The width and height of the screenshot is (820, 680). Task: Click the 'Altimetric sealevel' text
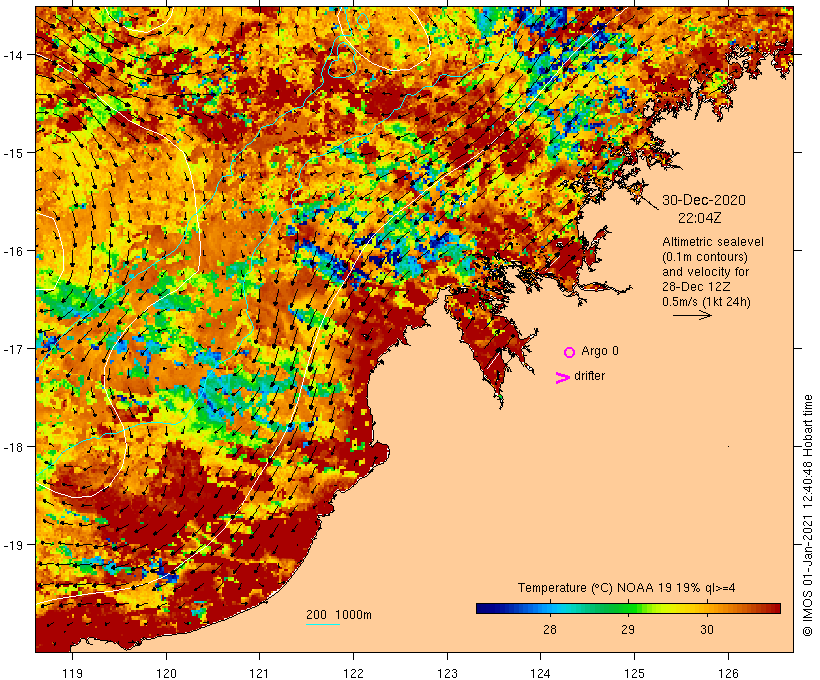[x=712, y=242]
